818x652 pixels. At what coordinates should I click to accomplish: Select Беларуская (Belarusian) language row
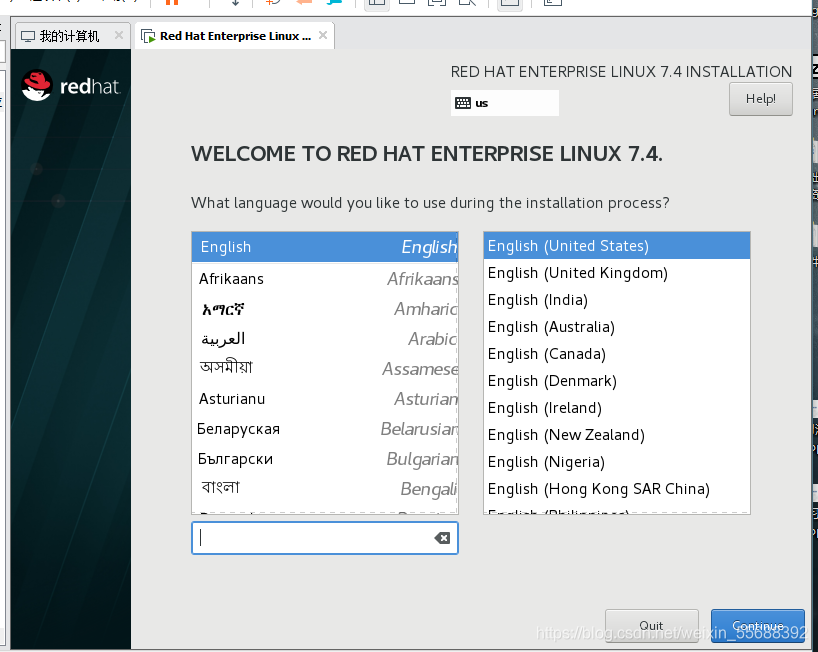tap(325, 429)
